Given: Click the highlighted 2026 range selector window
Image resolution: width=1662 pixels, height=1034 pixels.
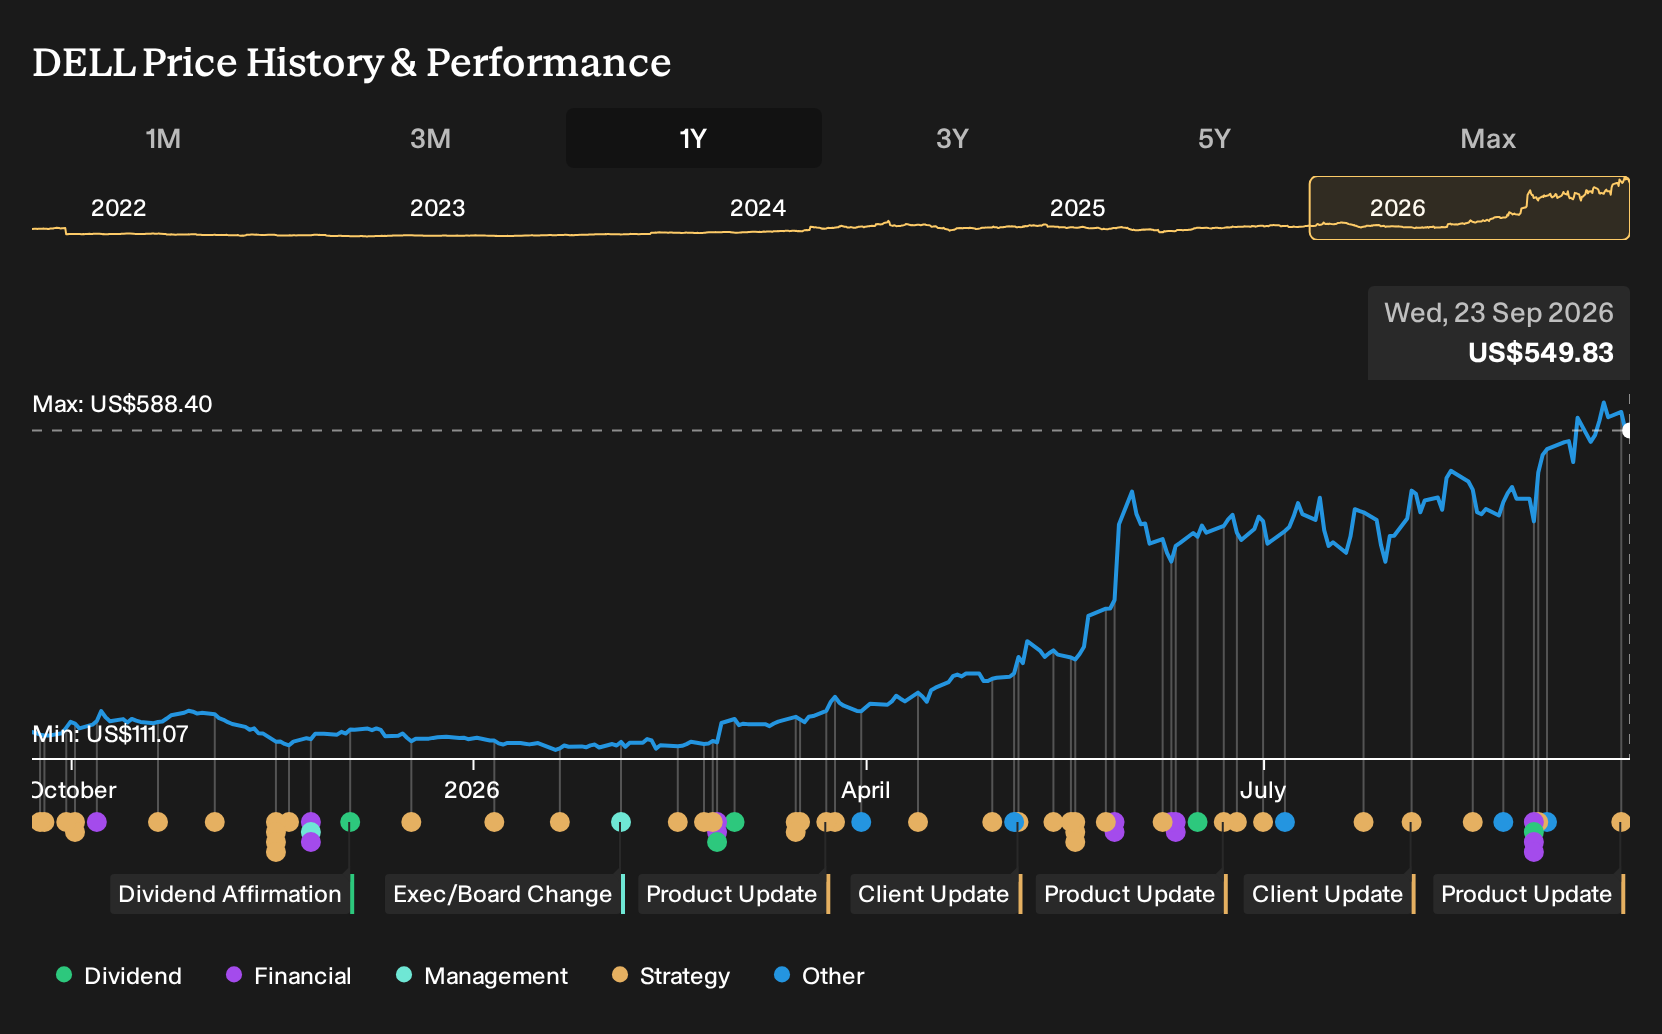Looking at the screenshot, I should (x=1469, y=208).
